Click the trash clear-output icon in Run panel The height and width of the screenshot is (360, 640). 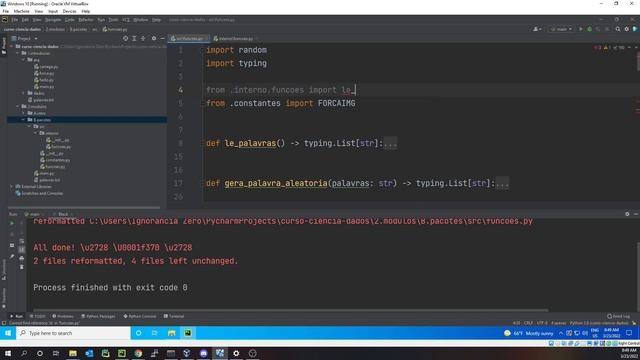22,267
